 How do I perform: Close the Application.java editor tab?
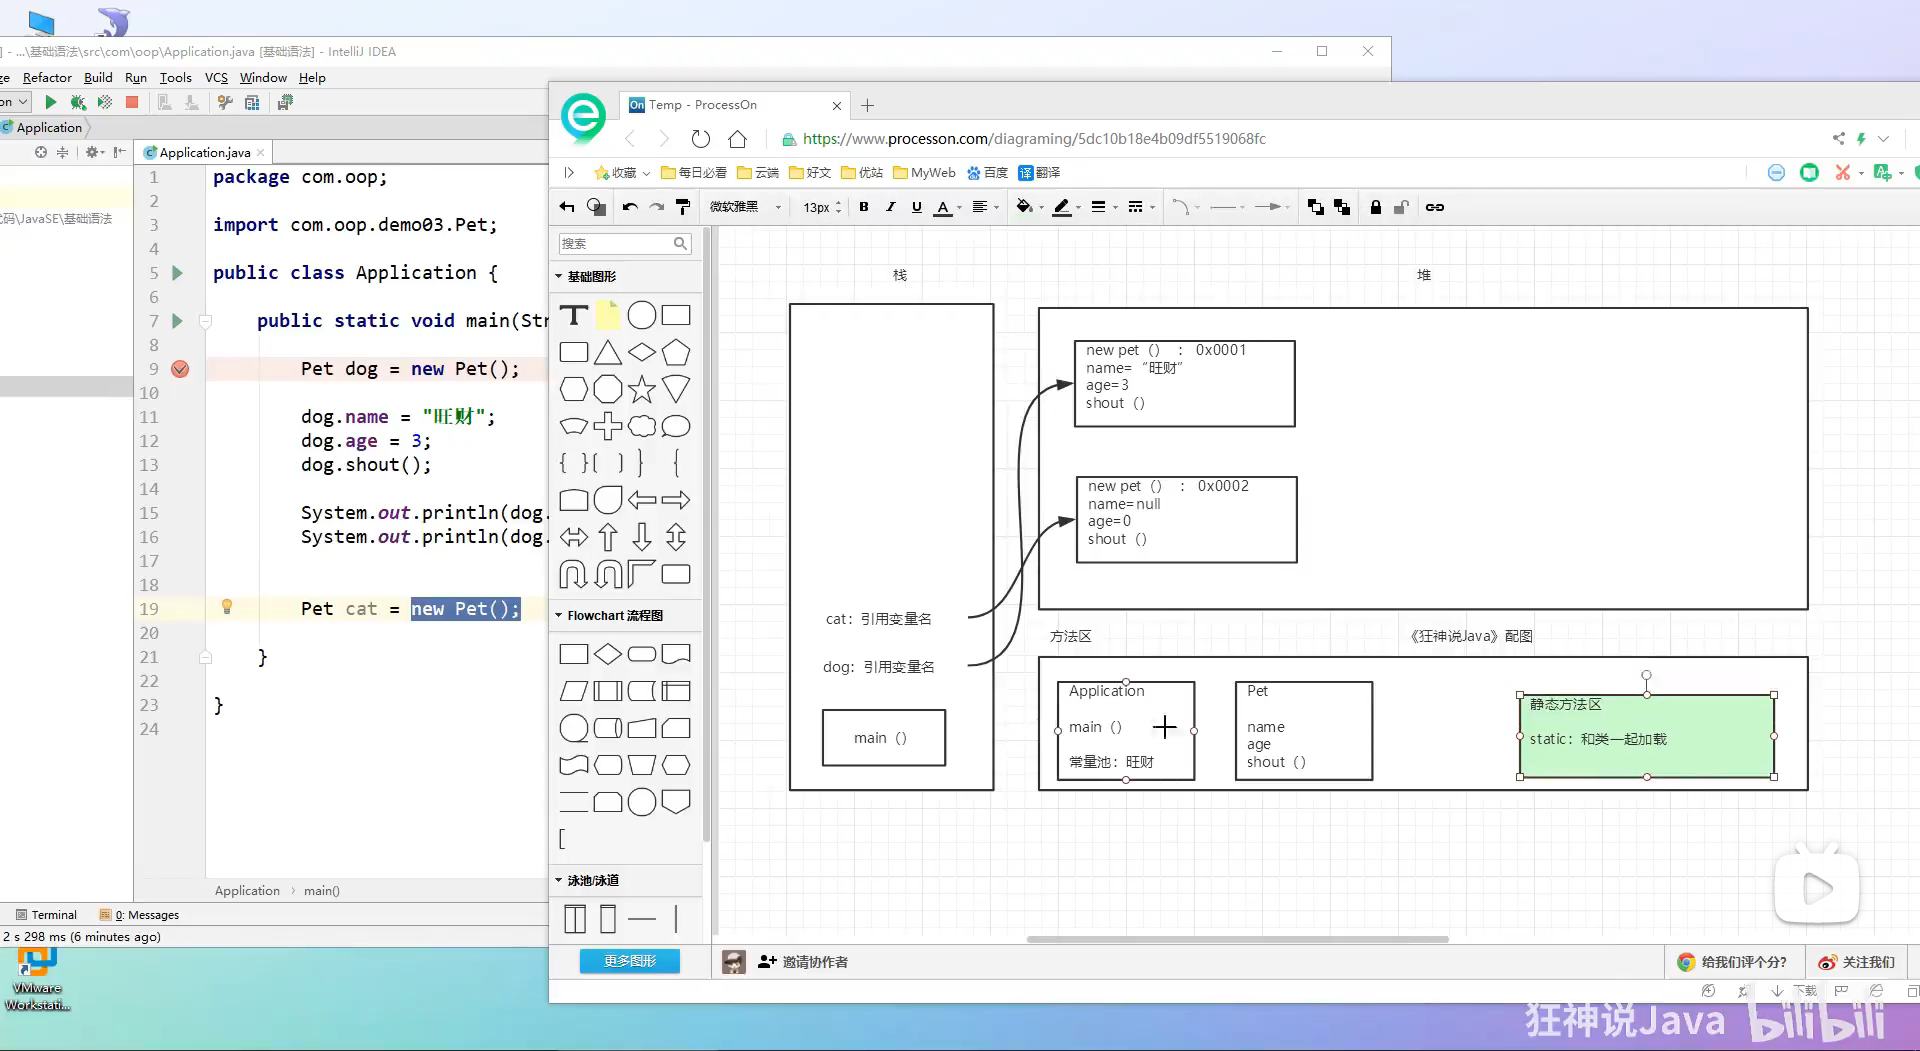pyautogui.click(x=260, y=152)
